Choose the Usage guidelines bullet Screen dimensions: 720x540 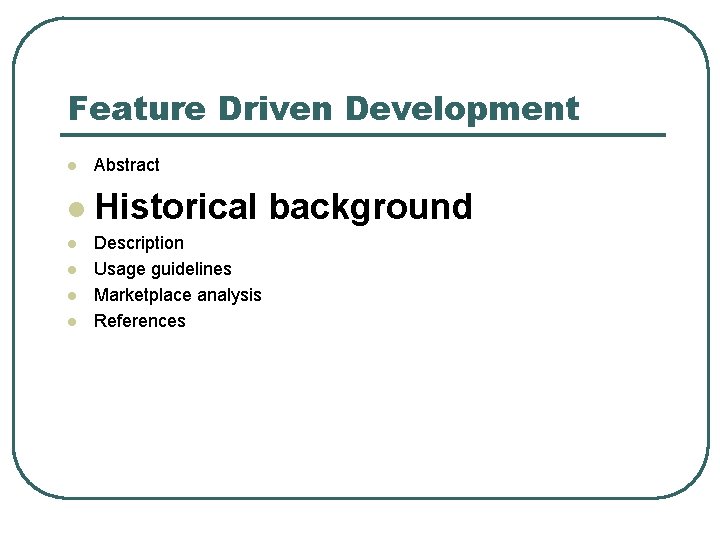coord(163,270)
